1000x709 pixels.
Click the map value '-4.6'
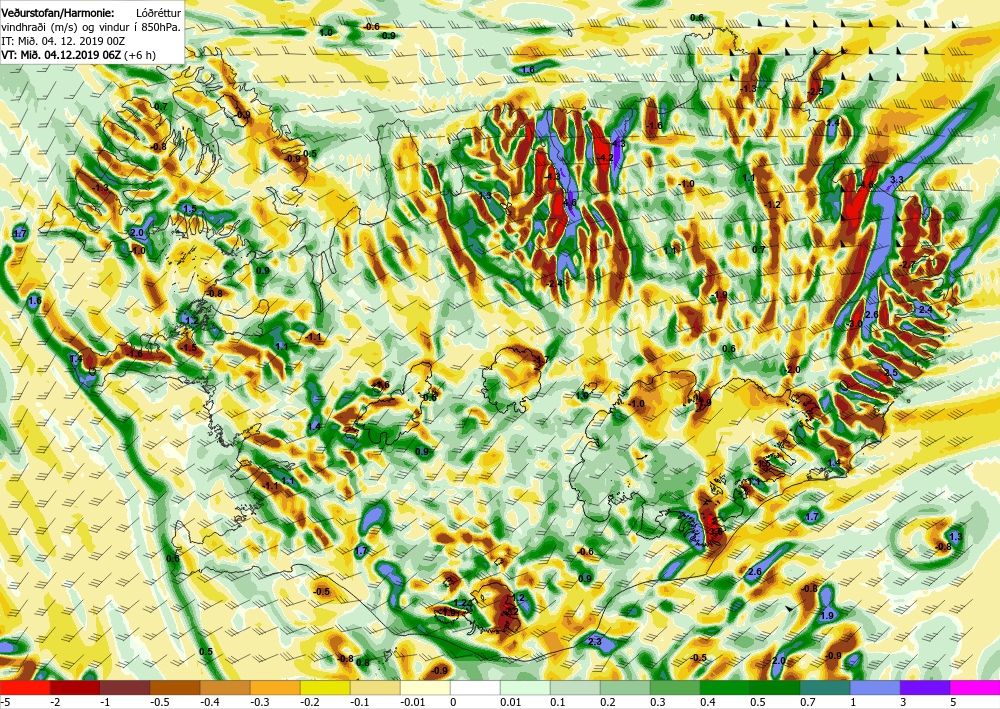coord(867,185)
